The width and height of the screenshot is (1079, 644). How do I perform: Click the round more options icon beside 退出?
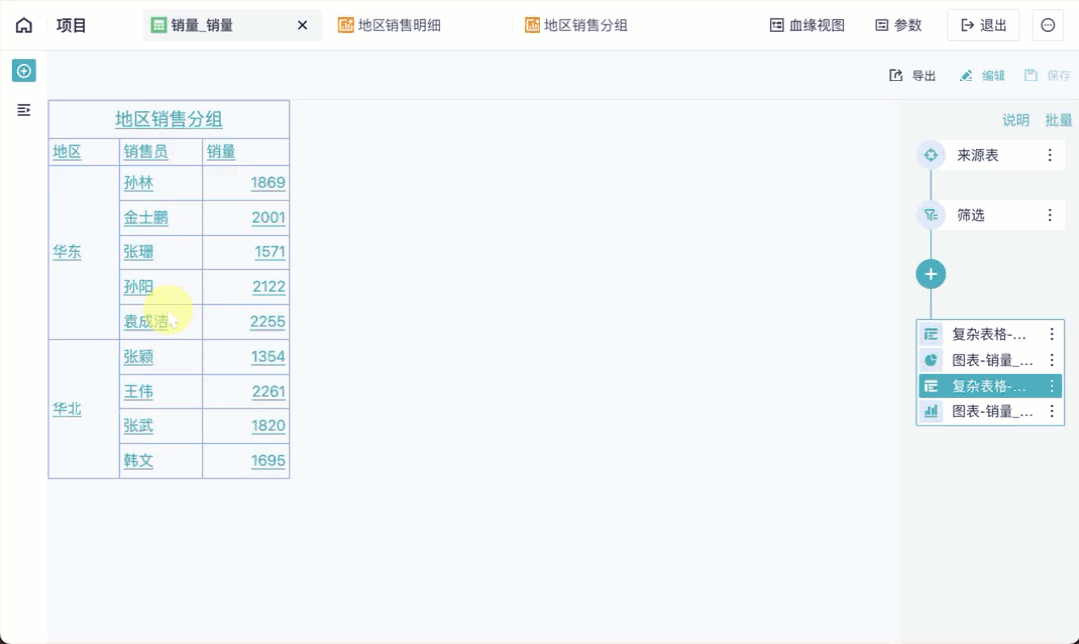1047,25
